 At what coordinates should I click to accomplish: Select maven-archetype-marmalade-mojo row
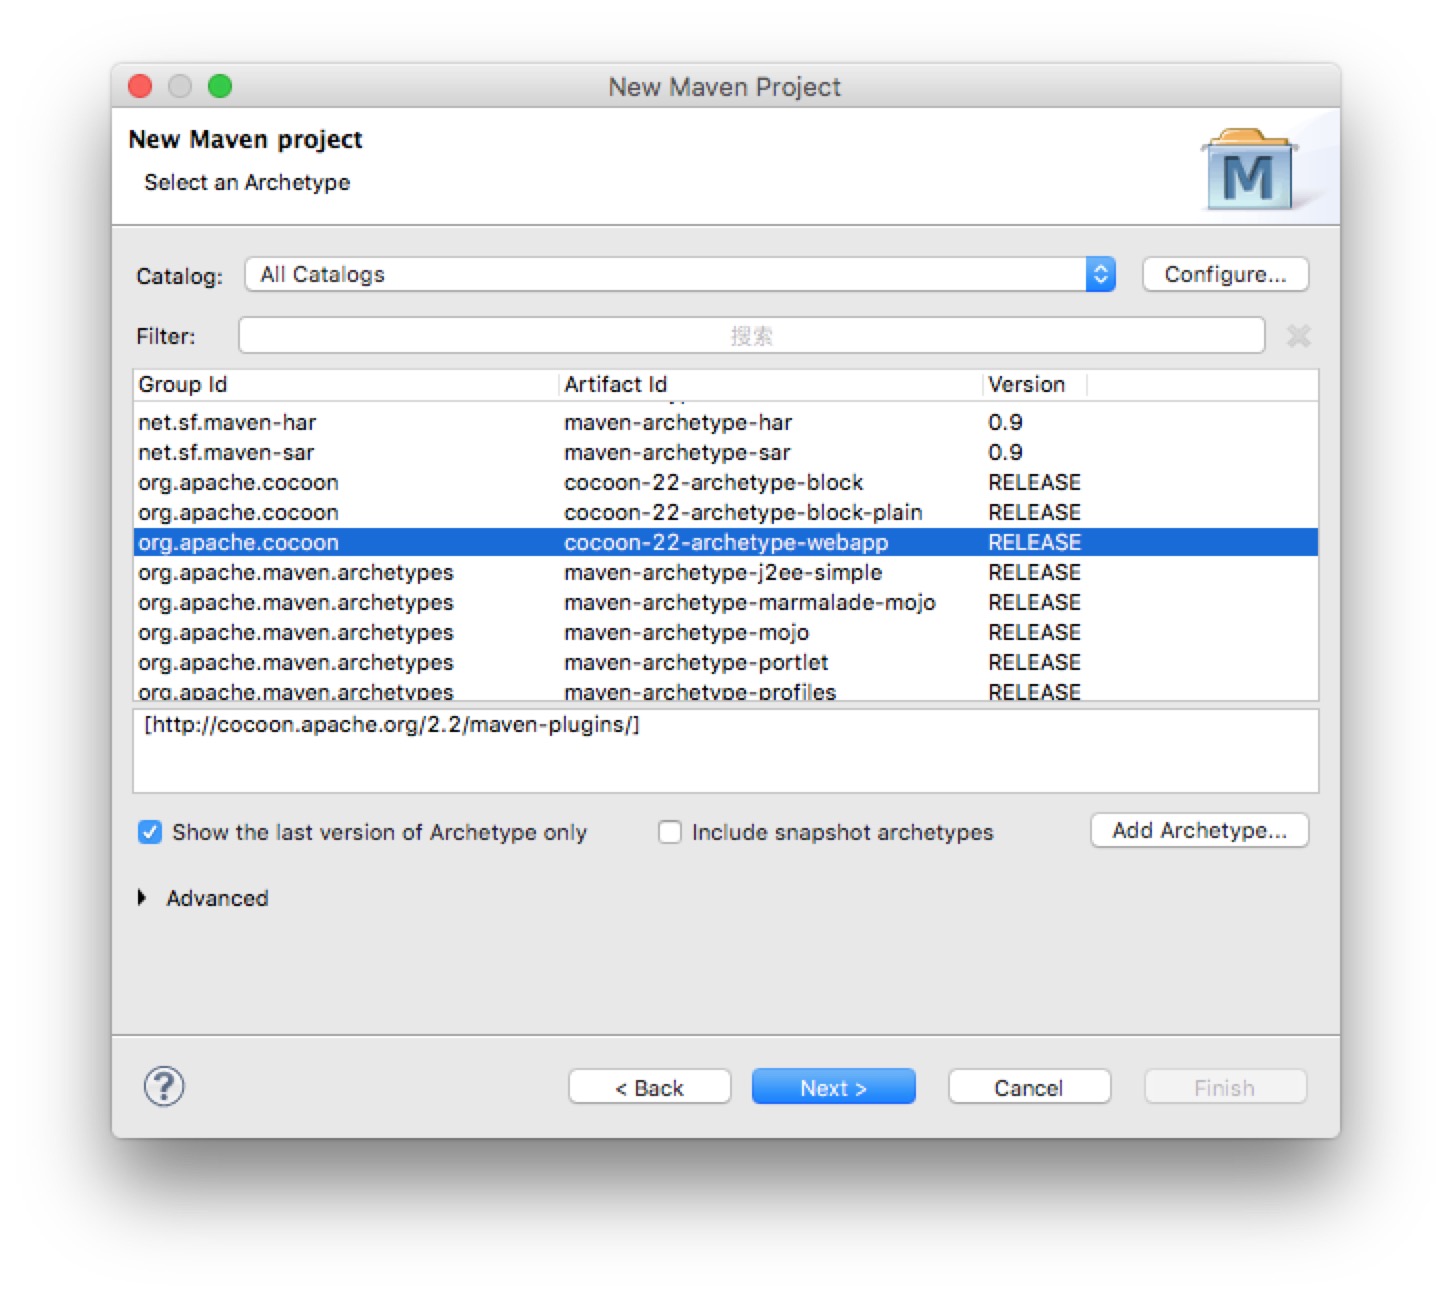click(x=726, y=602)
